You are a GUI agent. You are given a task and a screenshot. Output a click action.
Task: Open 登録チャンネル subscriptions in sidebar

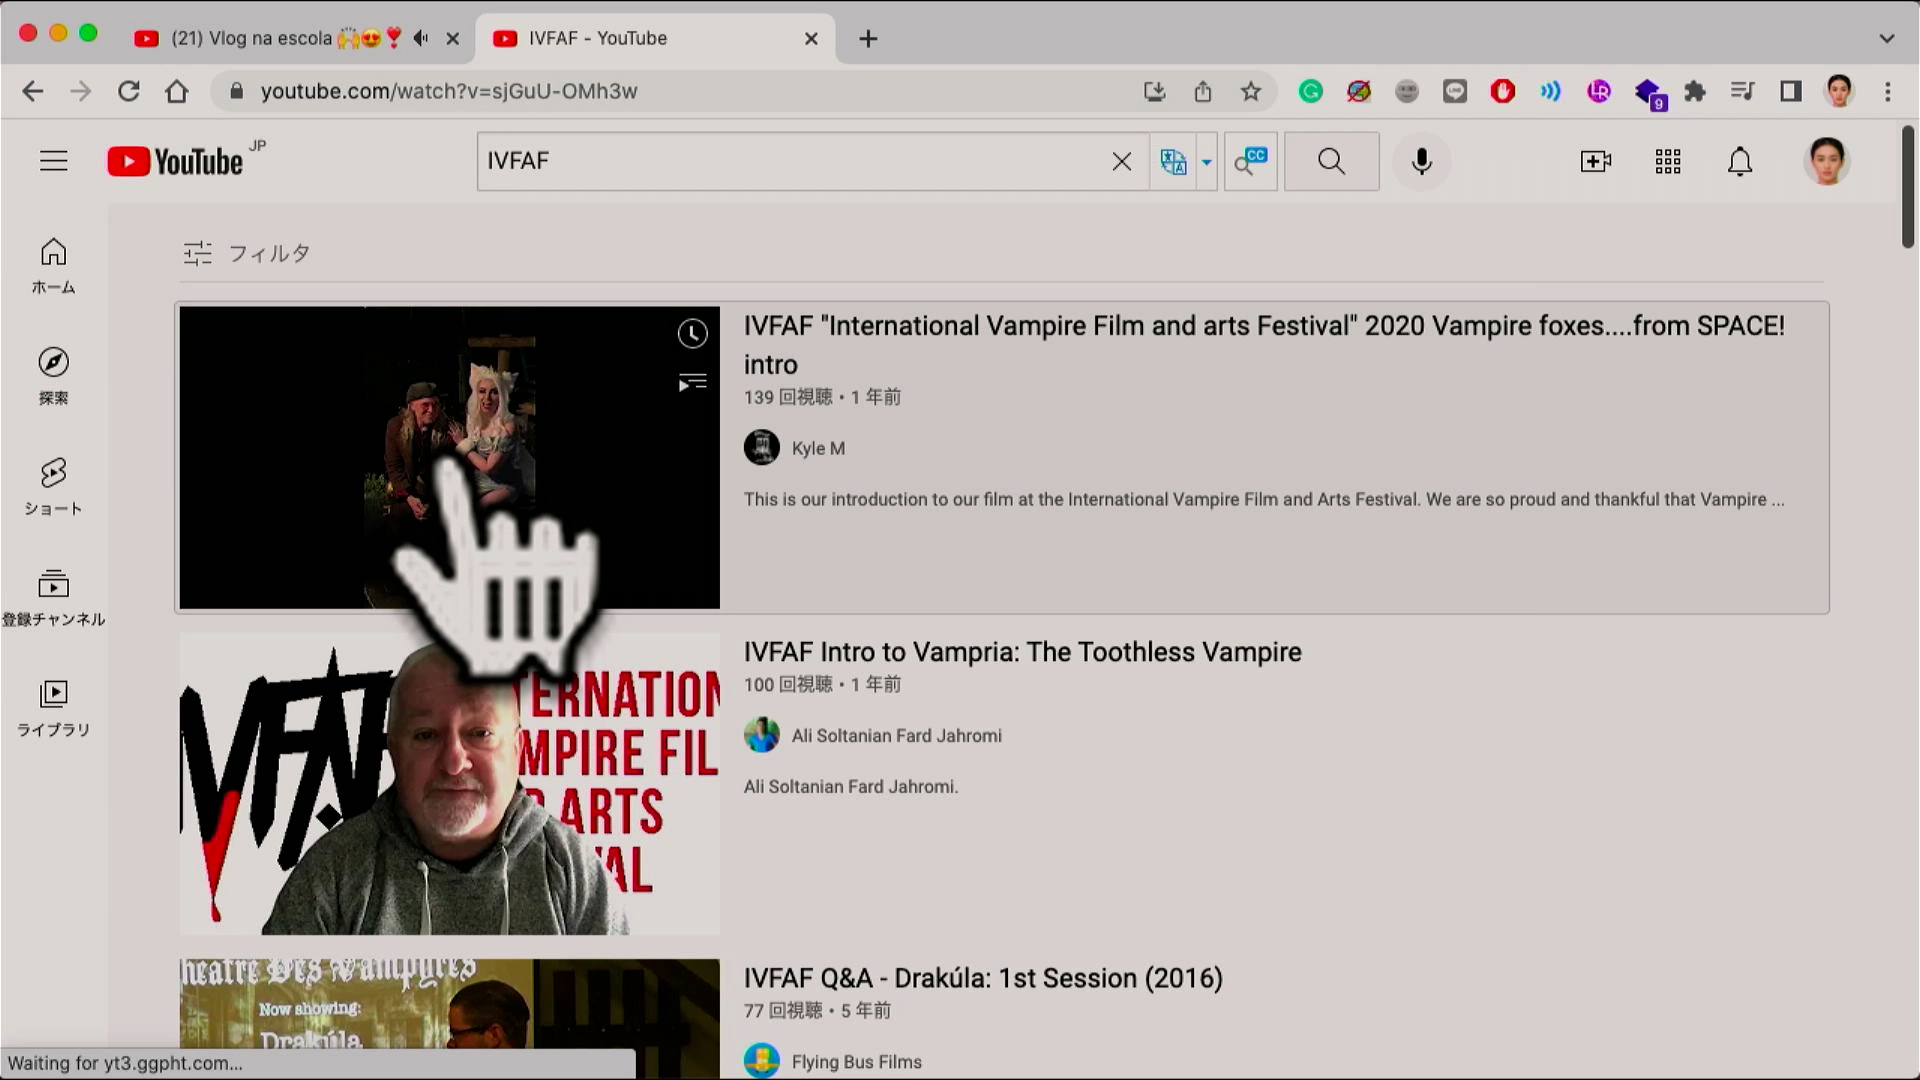click(53, 598)
